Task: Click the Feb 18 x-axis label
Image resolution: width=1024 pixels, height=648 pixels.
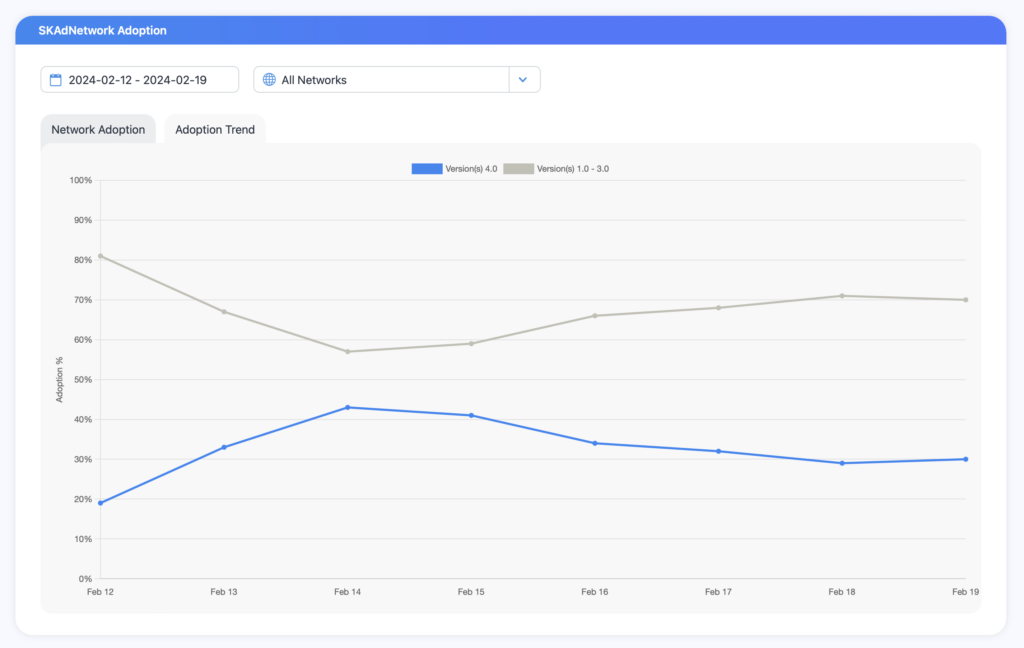Action: tap(842, 592)
